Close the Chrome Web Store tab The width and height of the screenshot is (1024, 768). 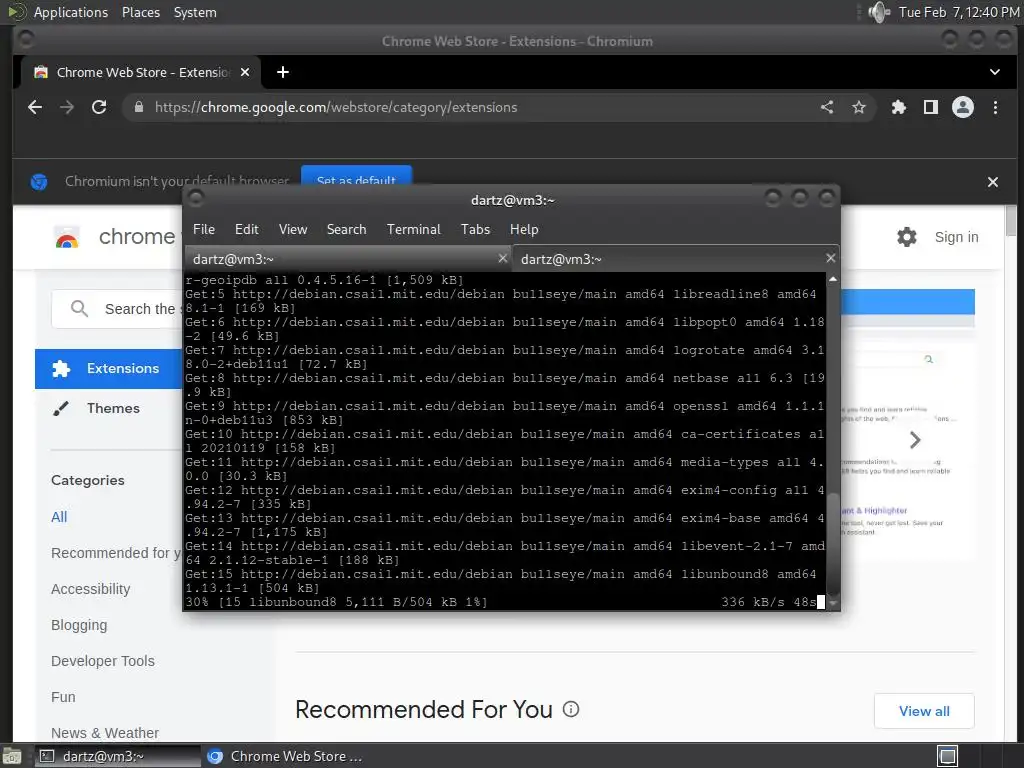click(245, 72)
